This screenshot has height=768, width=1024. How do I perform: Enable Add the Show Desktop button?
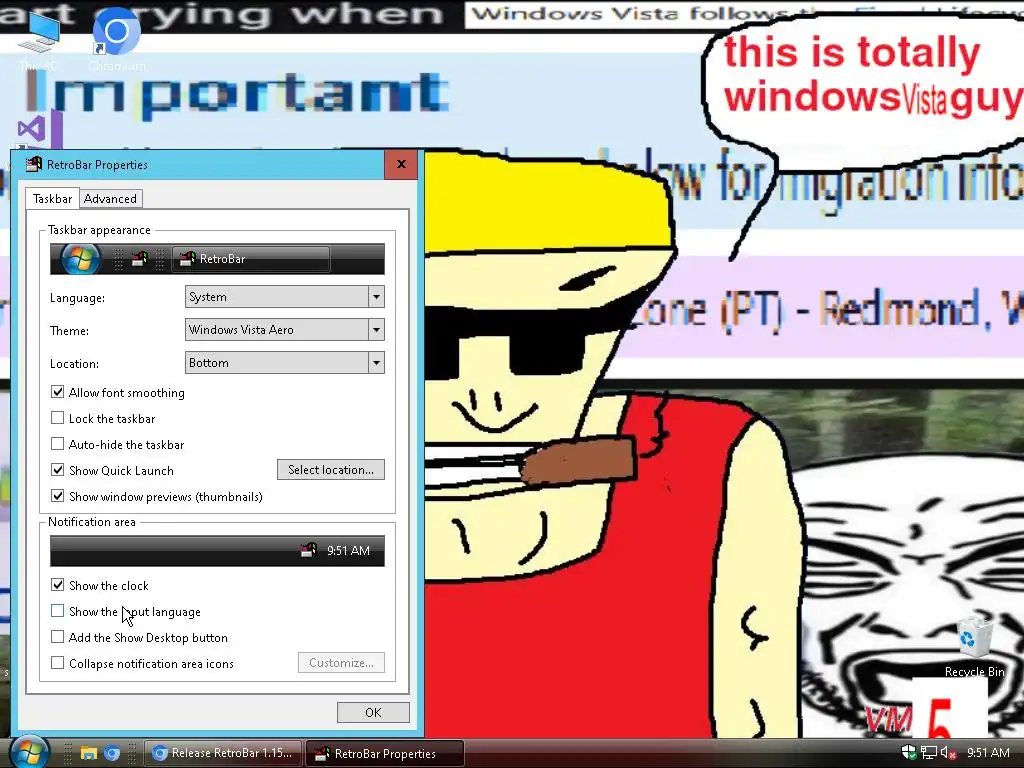point(57,637)
